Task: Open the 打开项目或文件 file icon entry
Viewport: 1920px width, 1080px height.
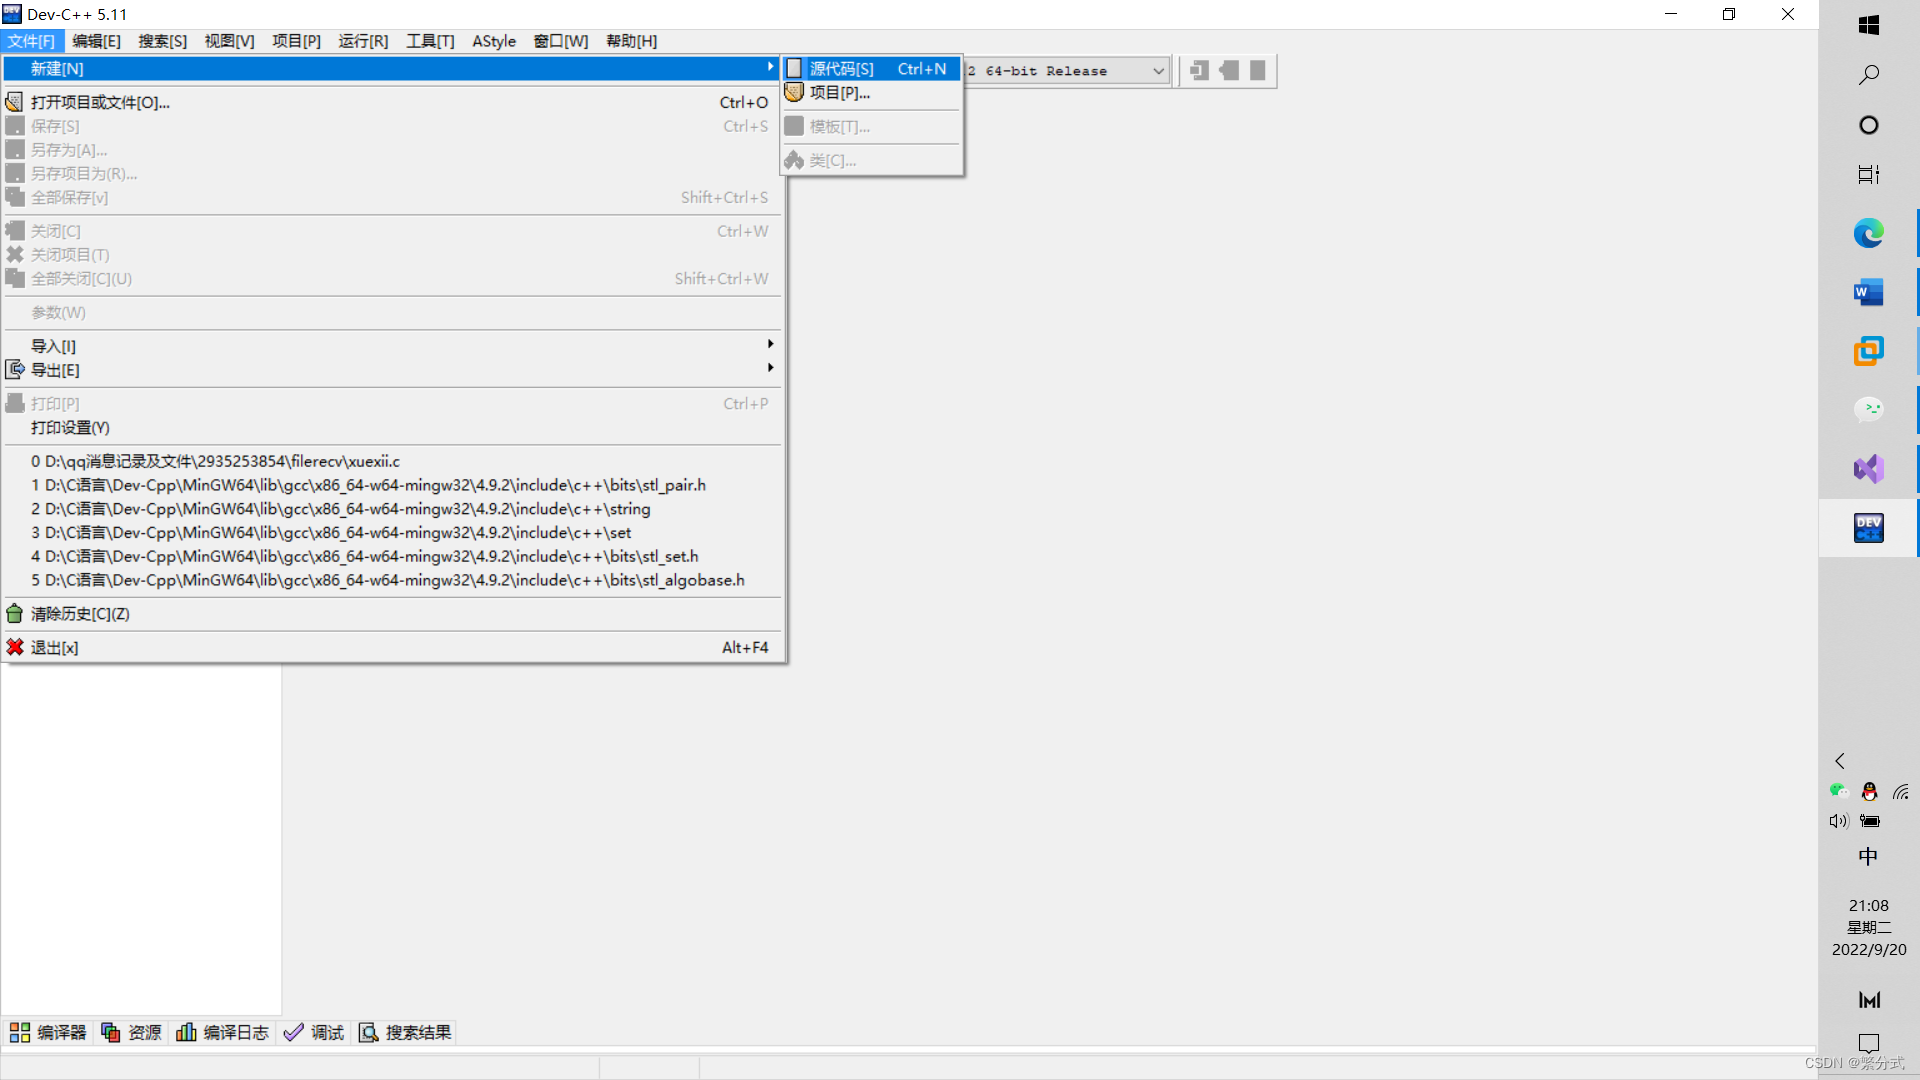Action: (x=15, y=102)
